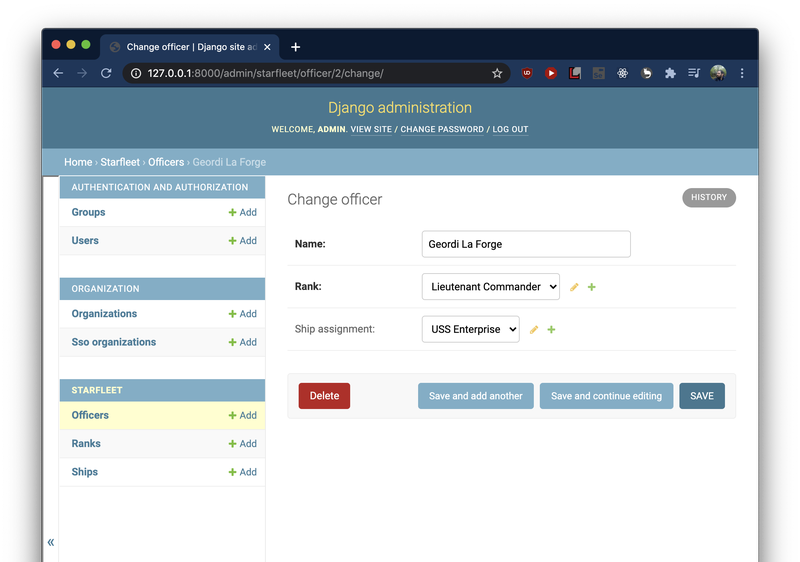Open Ranks in the sidebar

coord(86,444)
